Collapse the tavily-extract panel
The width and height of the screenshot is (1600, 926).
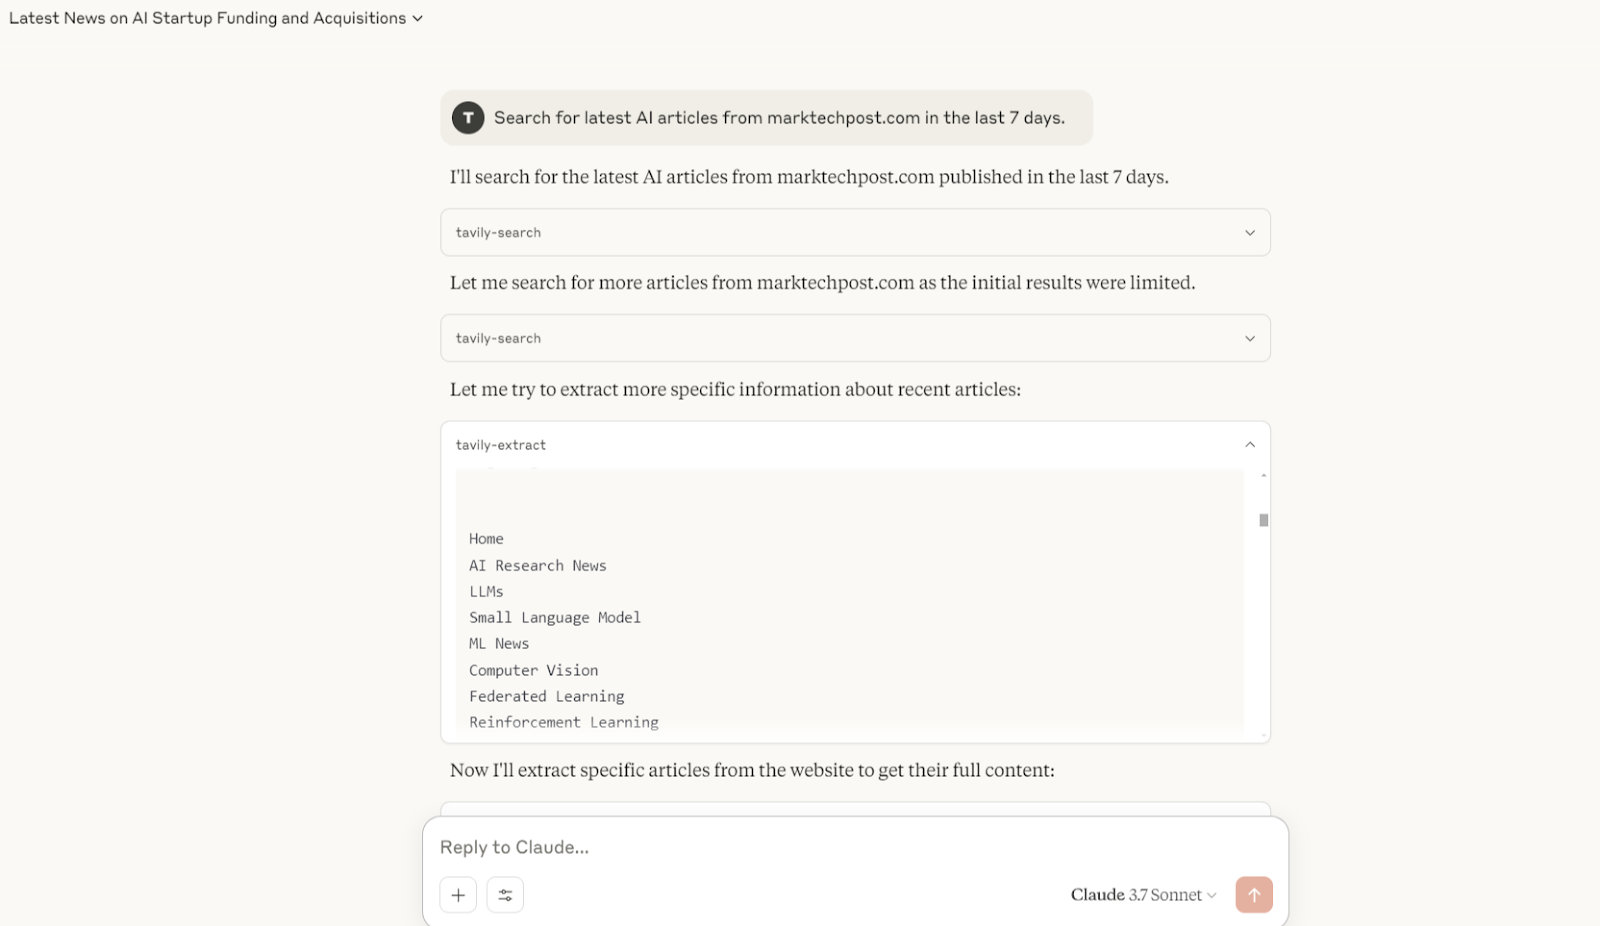[1250, 445]
